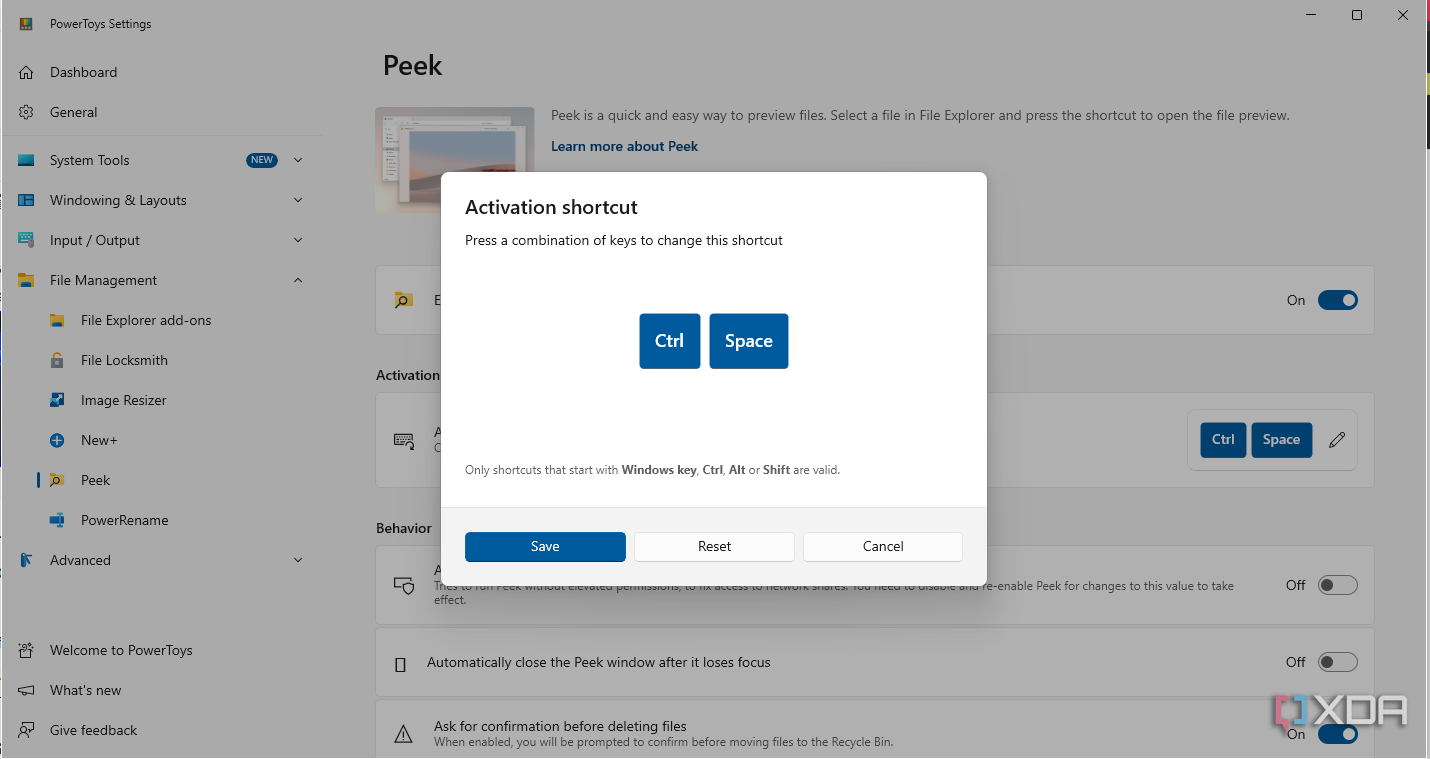Turn off the Enable Peek toggle
This screenshot has width=1430, height=759.
coord(1337,300)
